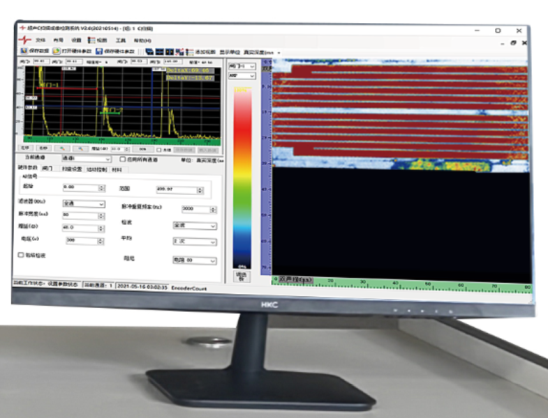Click the 调色板 palette button below color bar
This screenshot has width=548, height=418.
tap(242, 276)
